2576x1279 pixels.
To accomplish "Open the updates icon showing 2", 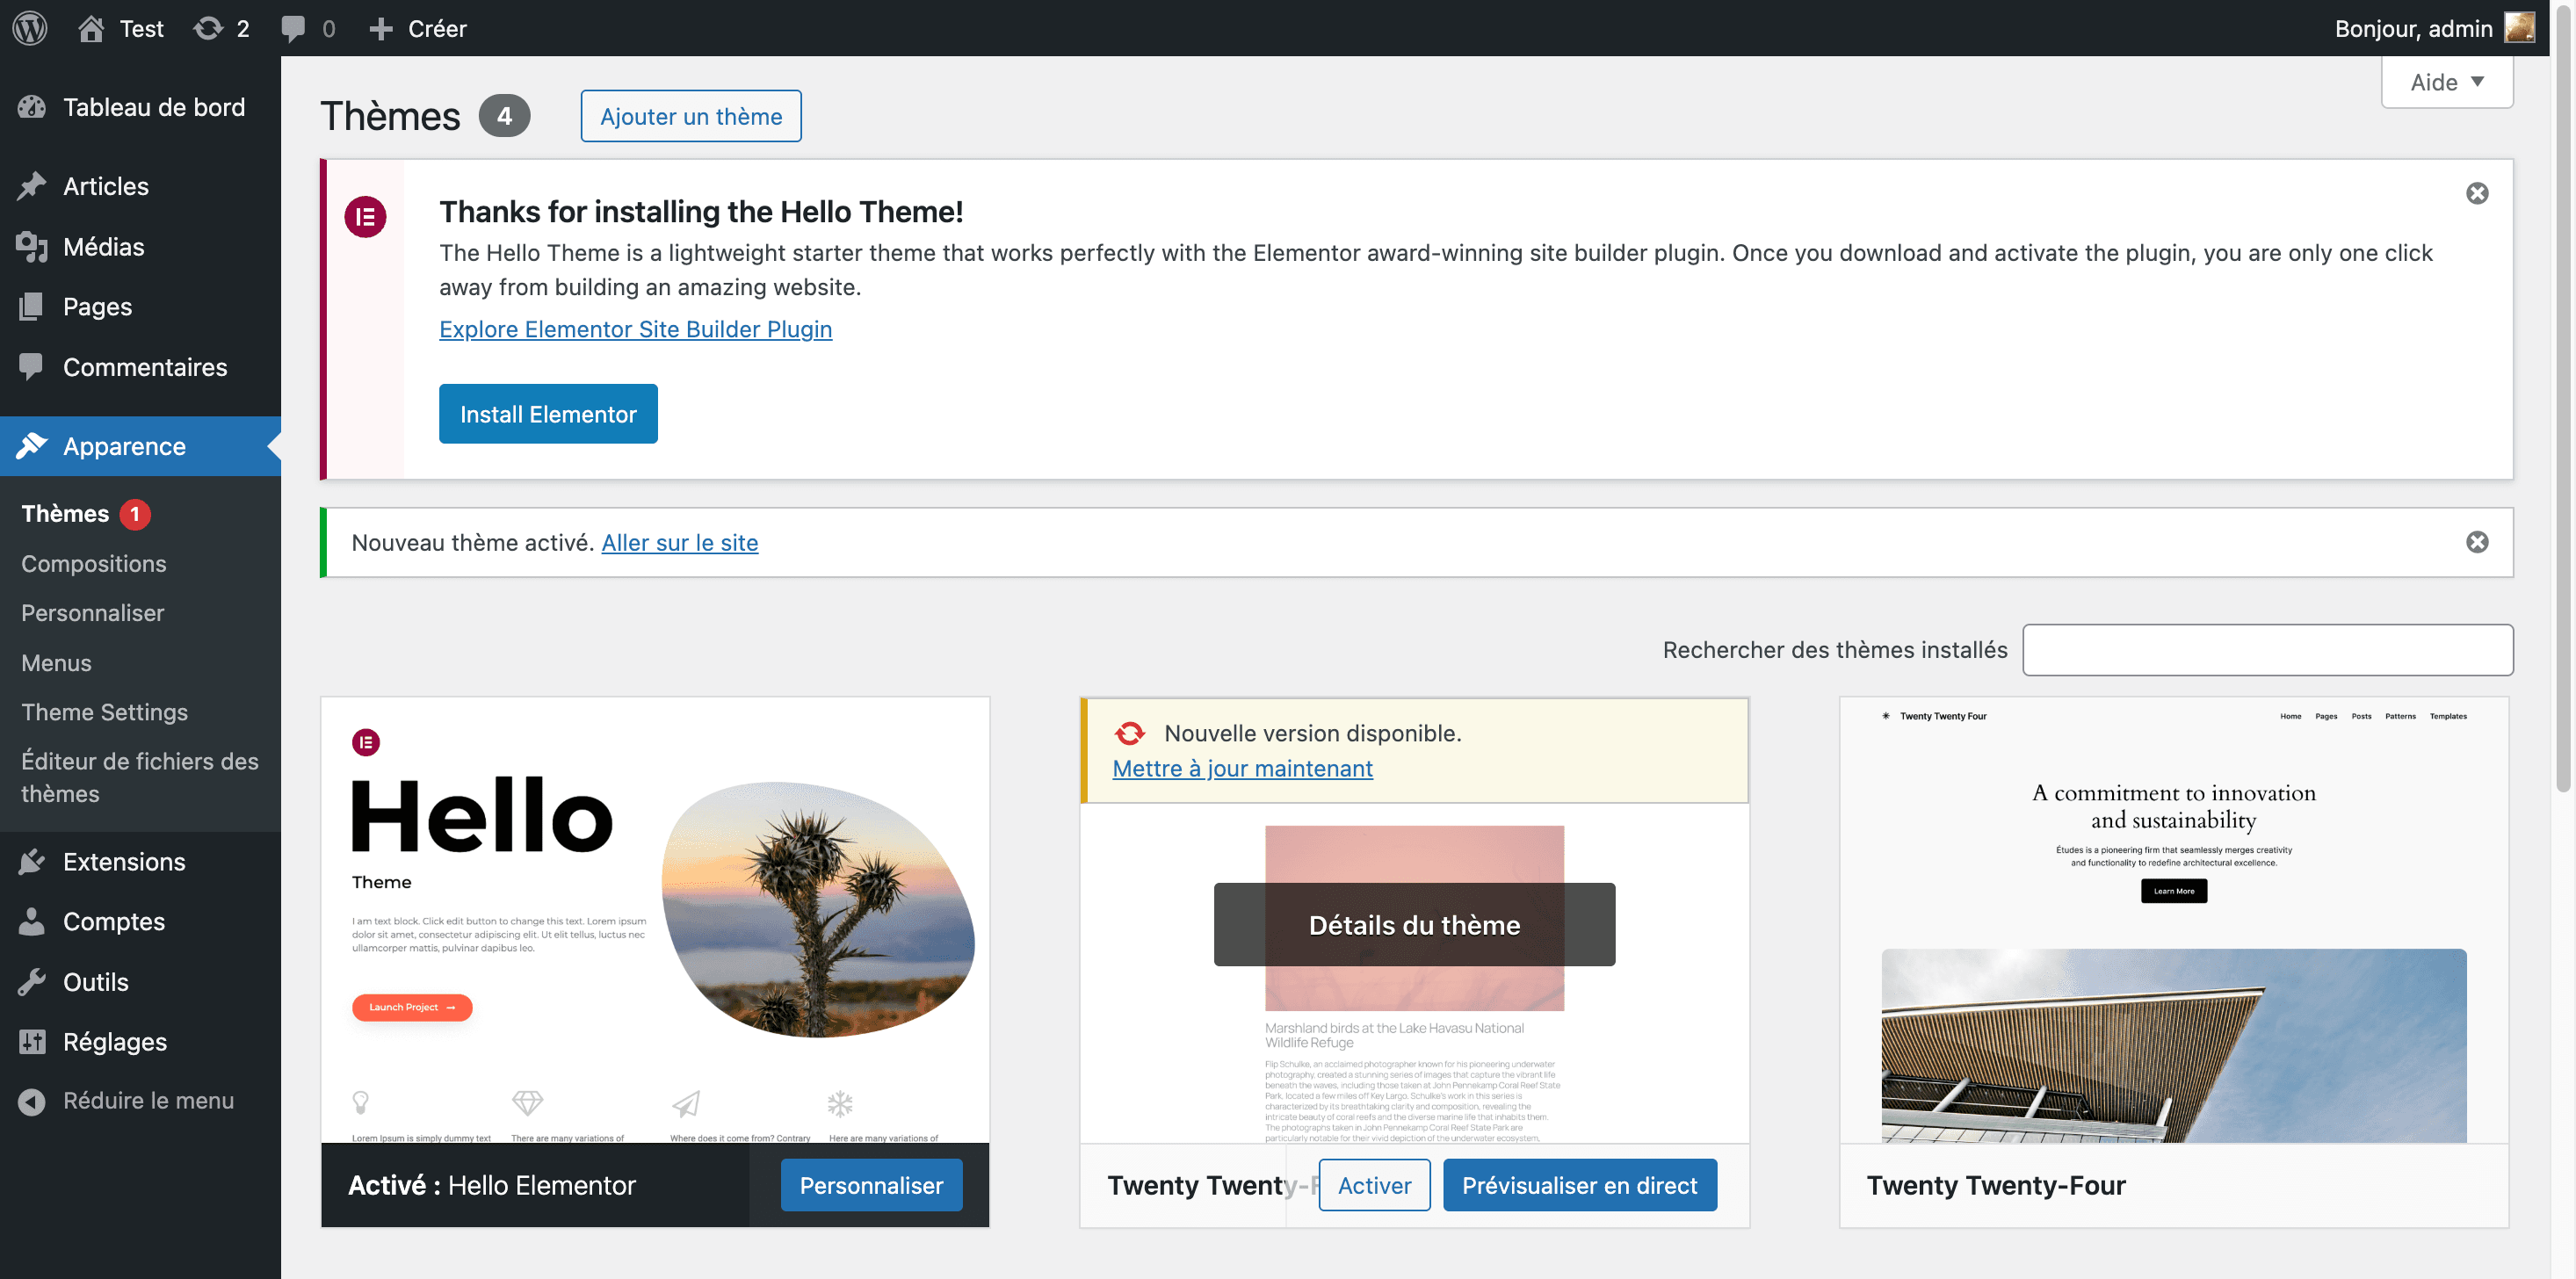I will click(x=208, y=28).
